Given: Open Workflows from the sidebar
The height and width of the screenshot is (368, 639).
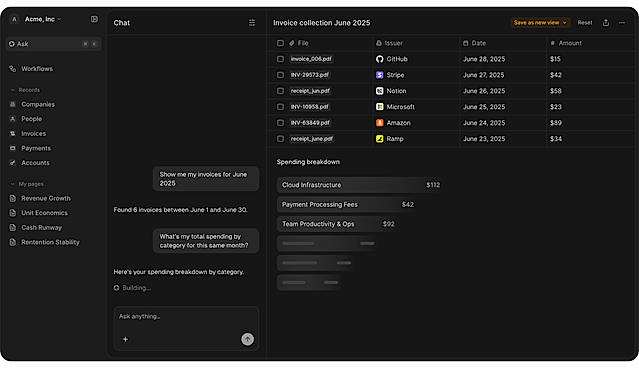Looking at the screenshot, I should click(37, 69).
